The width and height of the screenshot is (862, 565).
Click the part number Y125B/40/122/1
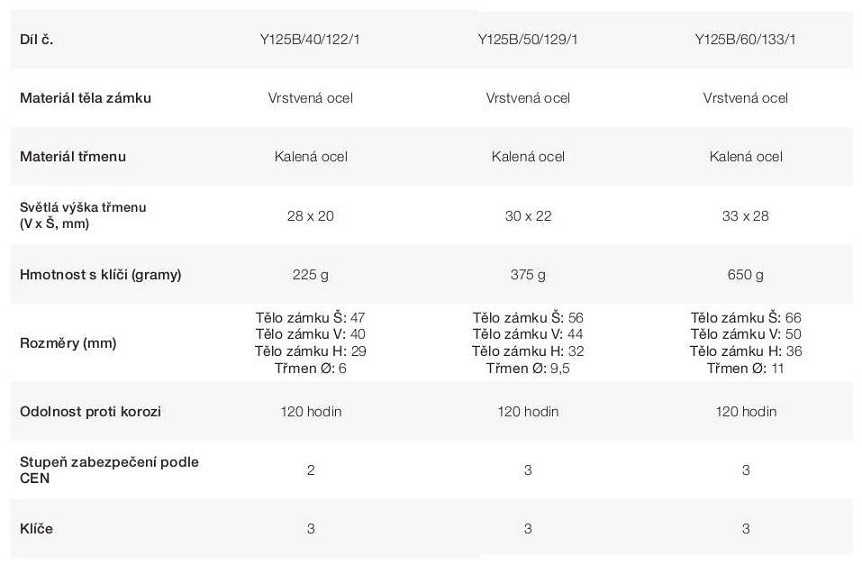(310, 40)
